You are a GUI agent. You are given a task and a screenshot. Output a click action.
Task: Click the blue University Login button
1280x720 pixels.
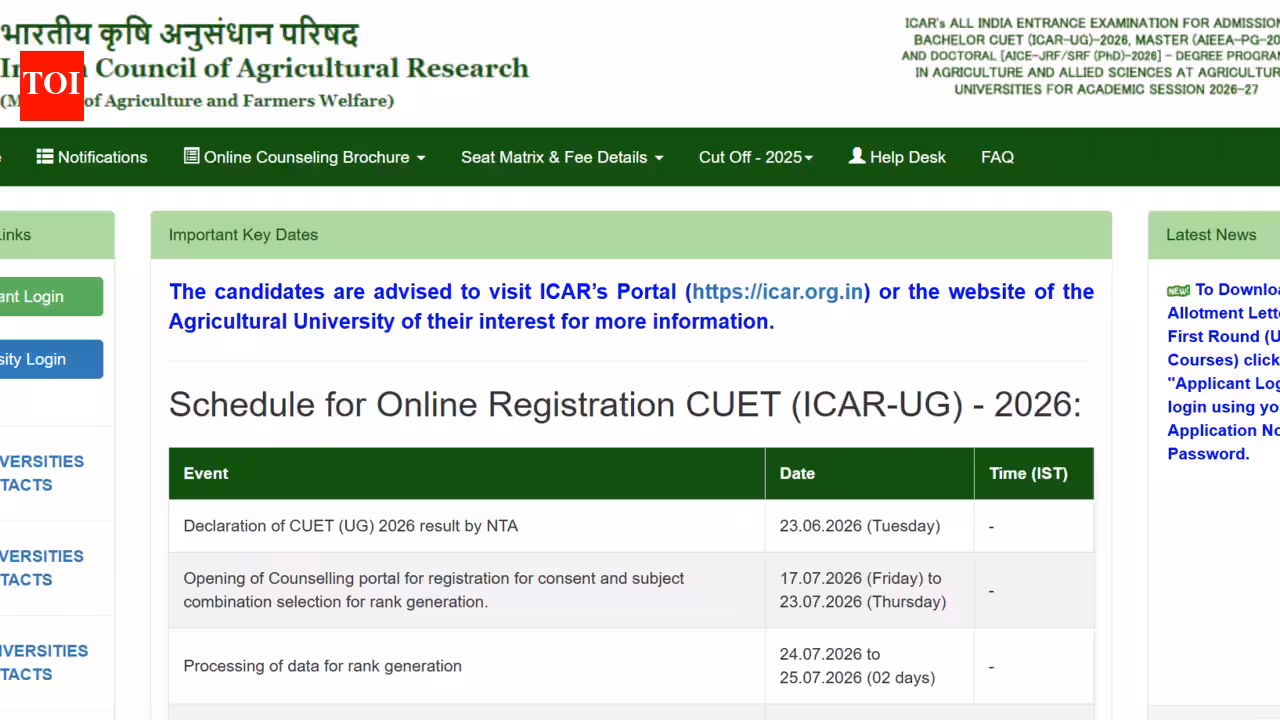pos(50,359)
